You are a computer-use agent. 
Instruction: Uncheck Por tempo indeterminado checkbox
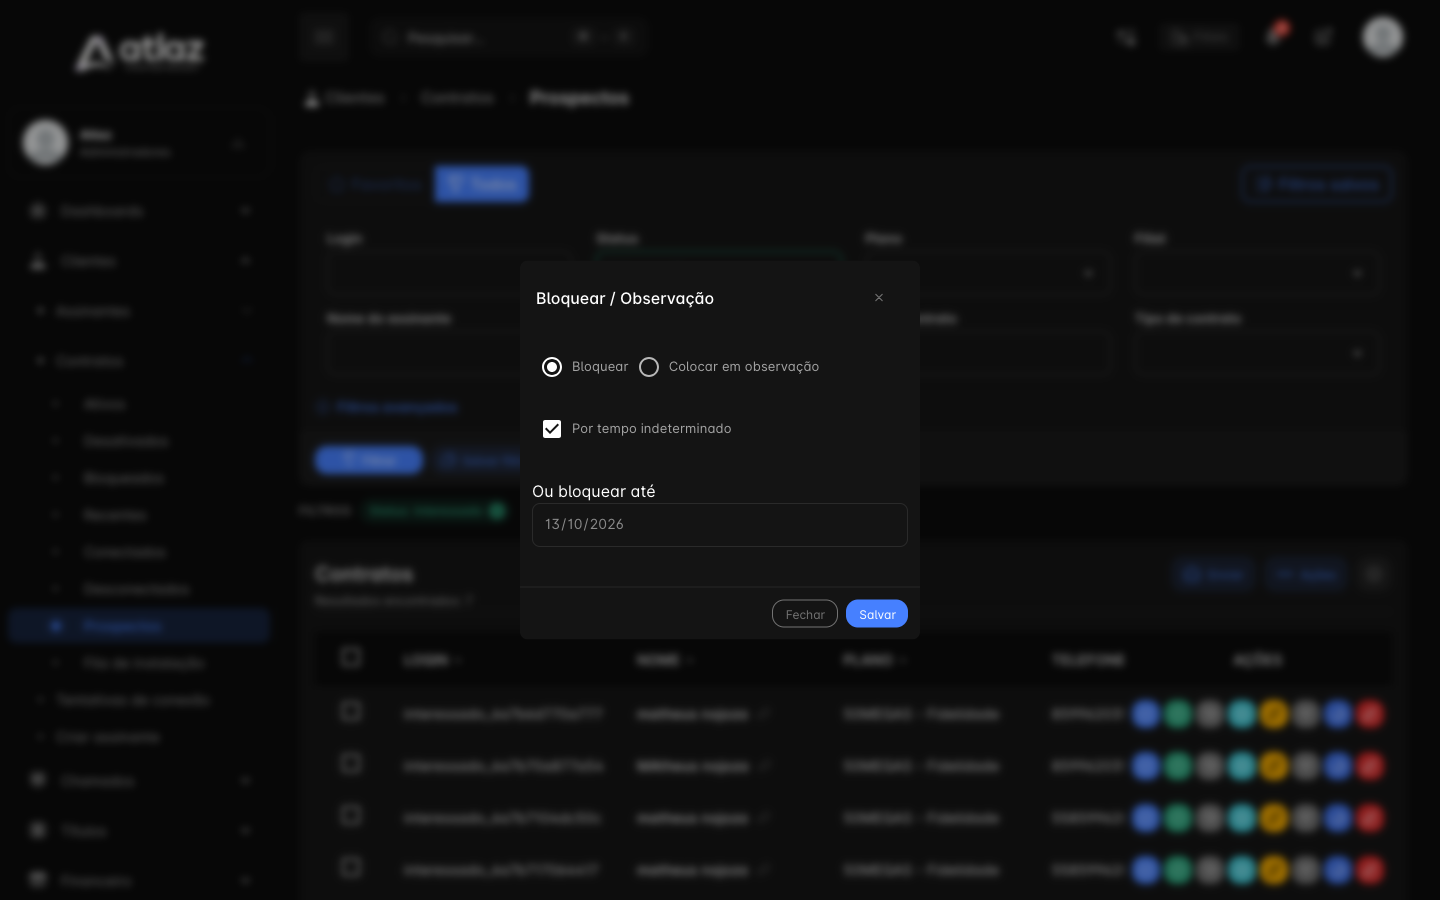[552, 429]
